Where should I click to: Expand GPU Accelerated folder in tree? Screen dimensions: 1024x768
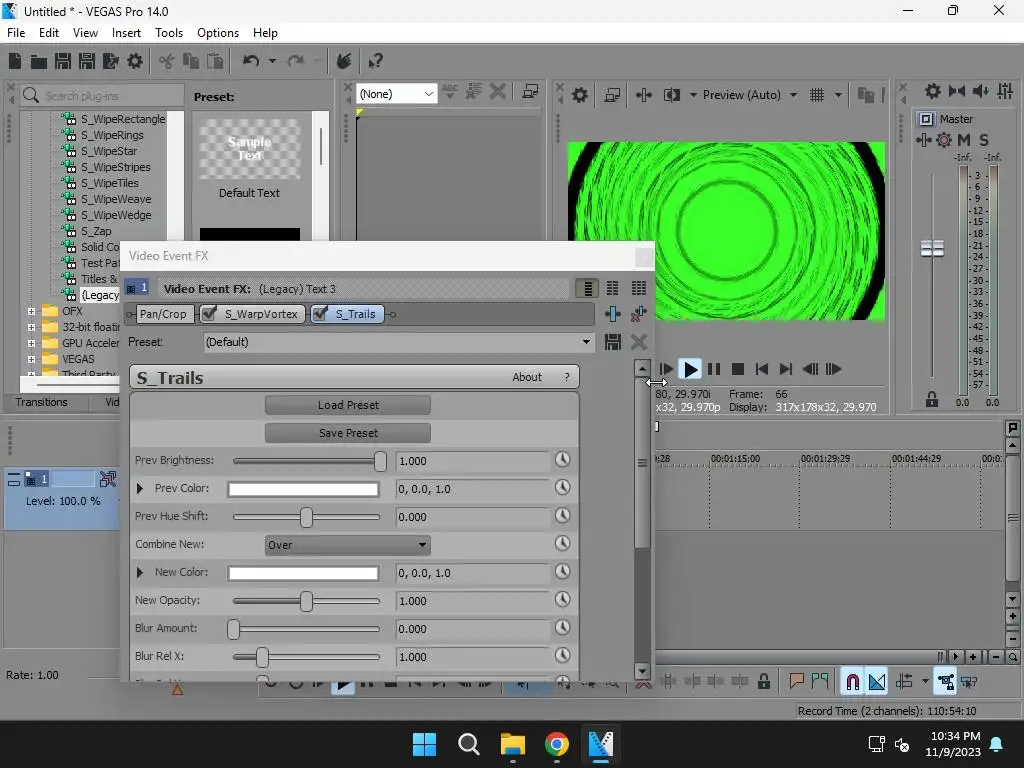31,344
